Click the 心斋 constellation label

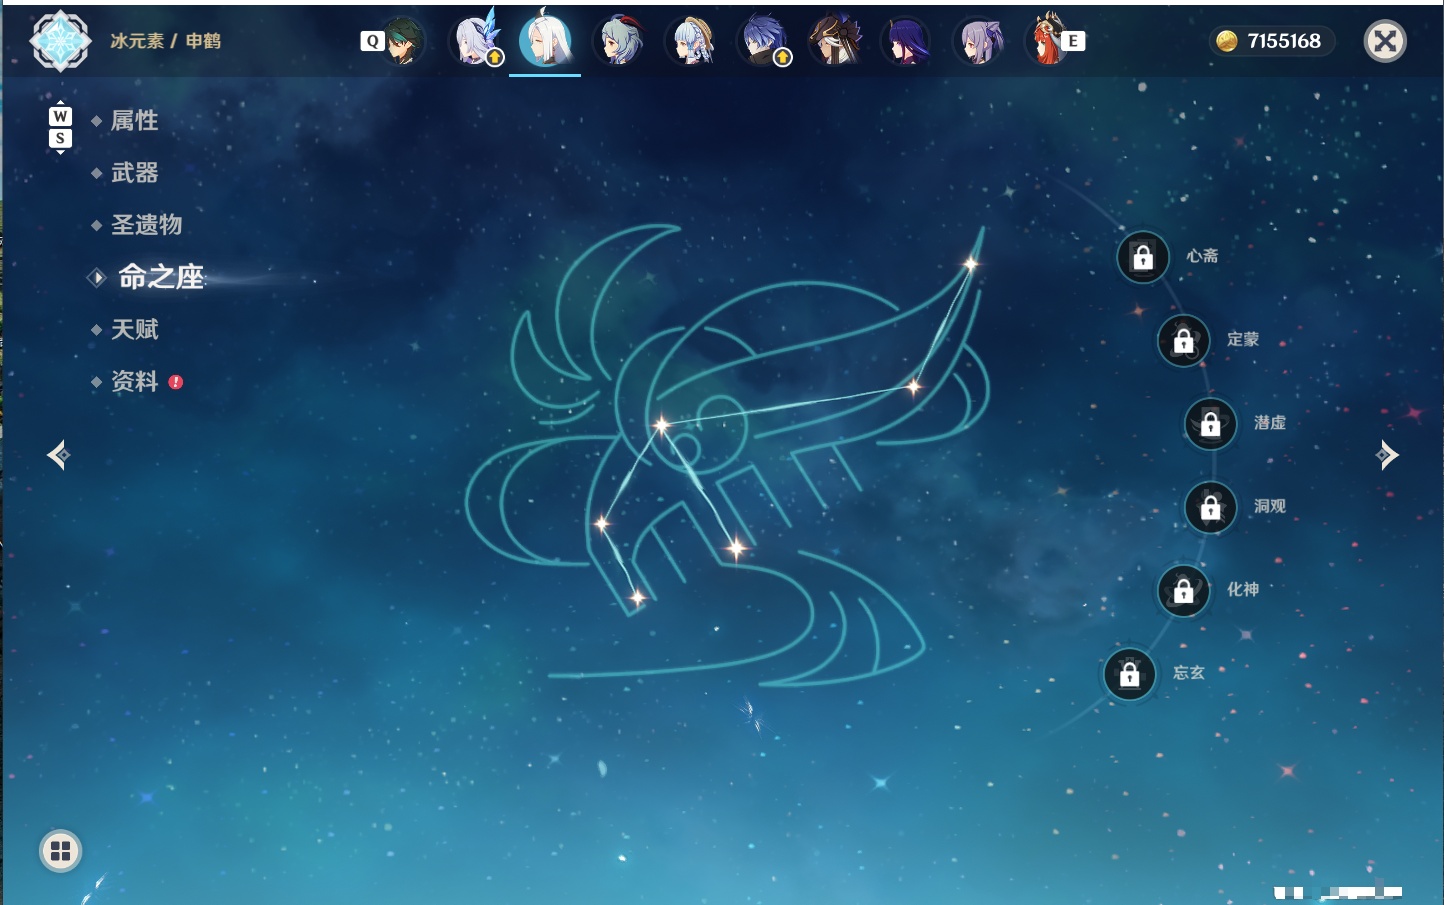point(1203,256)
